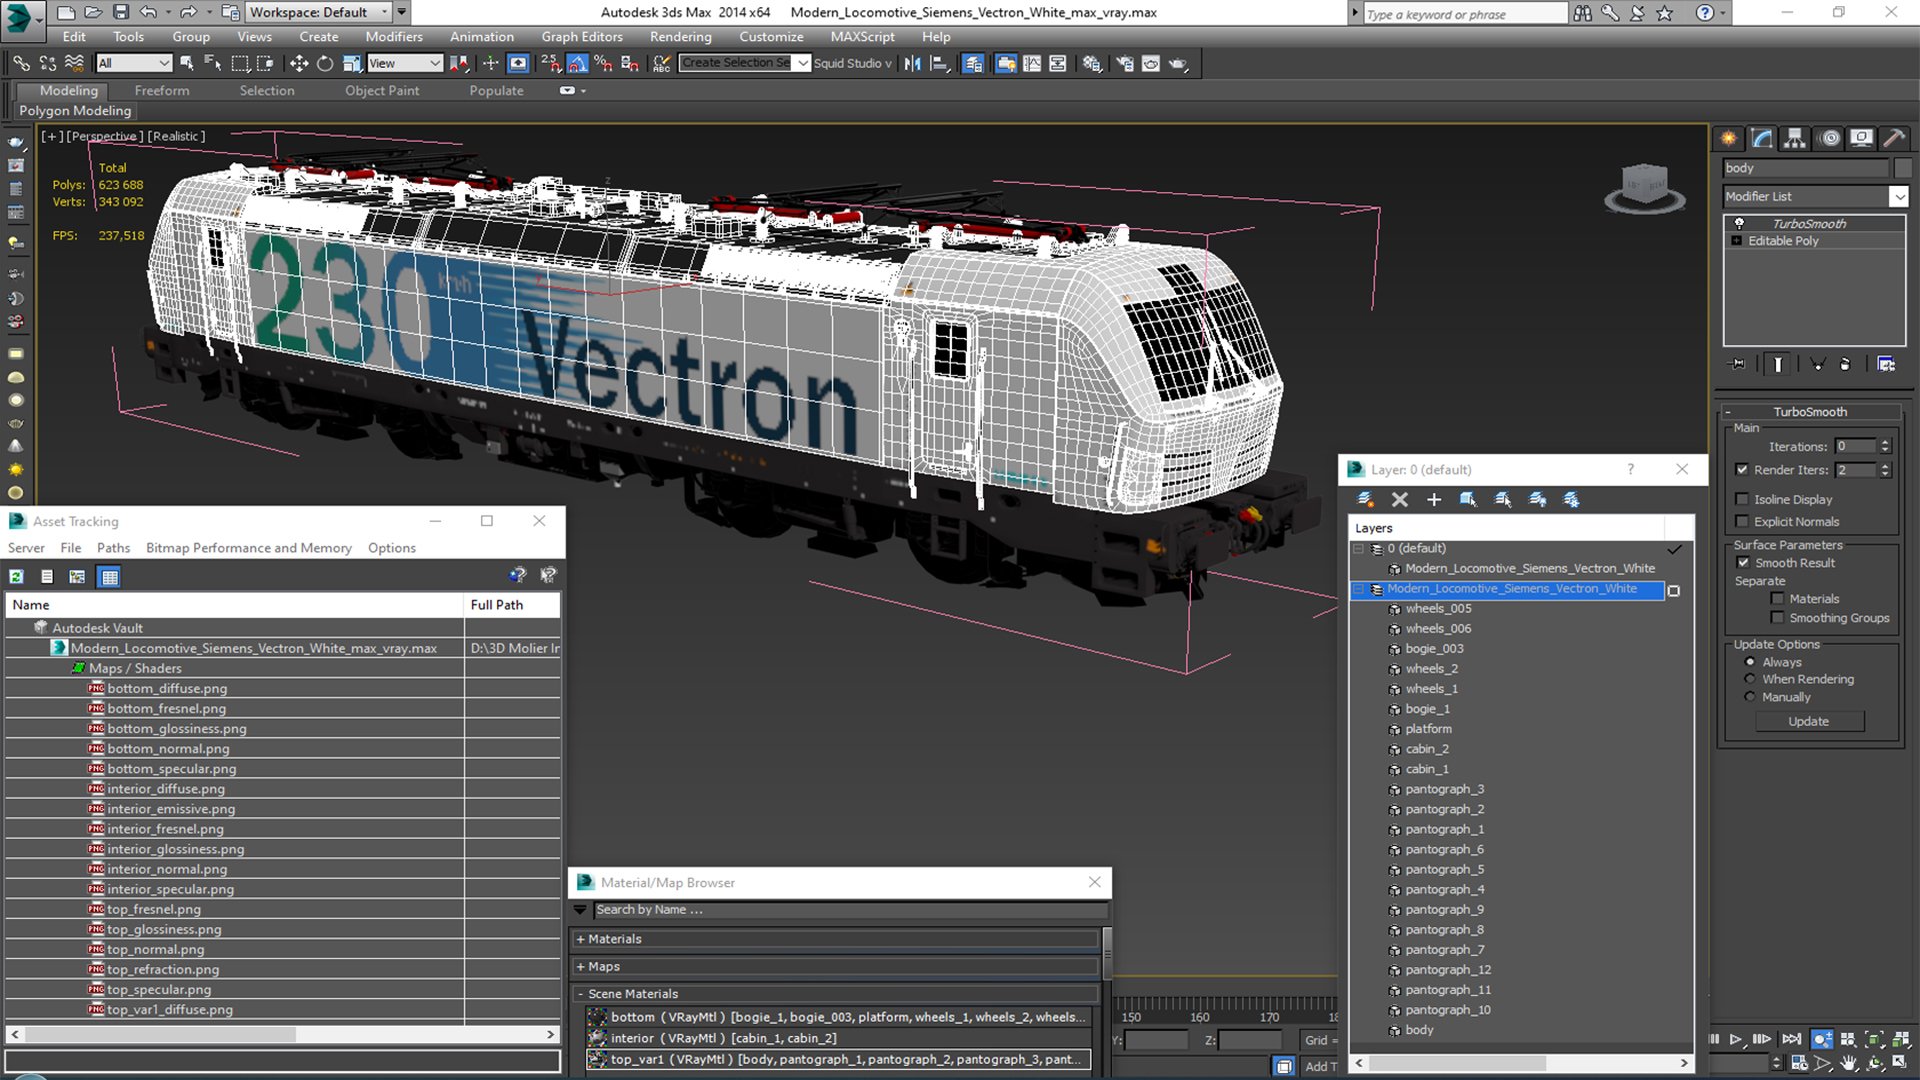
Task: Switch to the Freeform ribbon tab
Action: pos(162,90)
